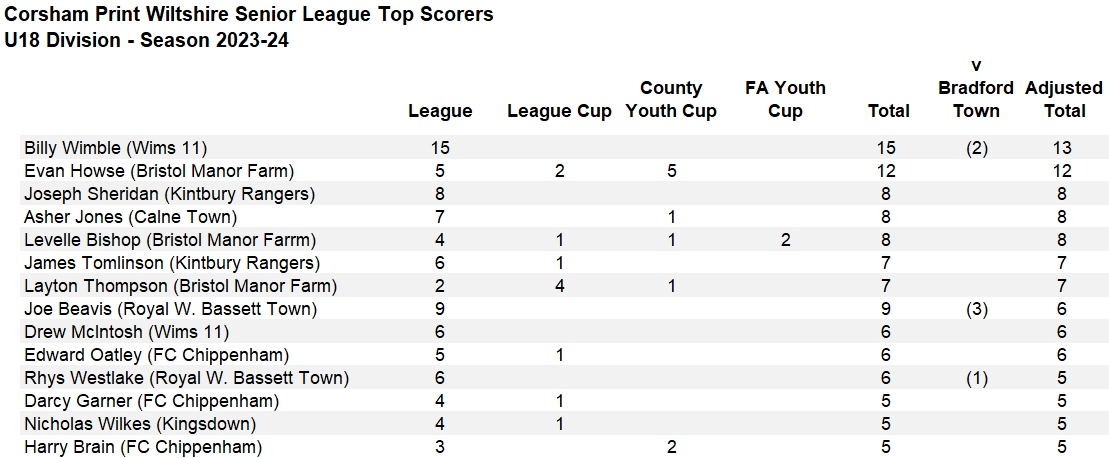Image resolution: width=1109 pixels, height=458 pixels.
Task: Click the League column header
Action: coord(440,111)
